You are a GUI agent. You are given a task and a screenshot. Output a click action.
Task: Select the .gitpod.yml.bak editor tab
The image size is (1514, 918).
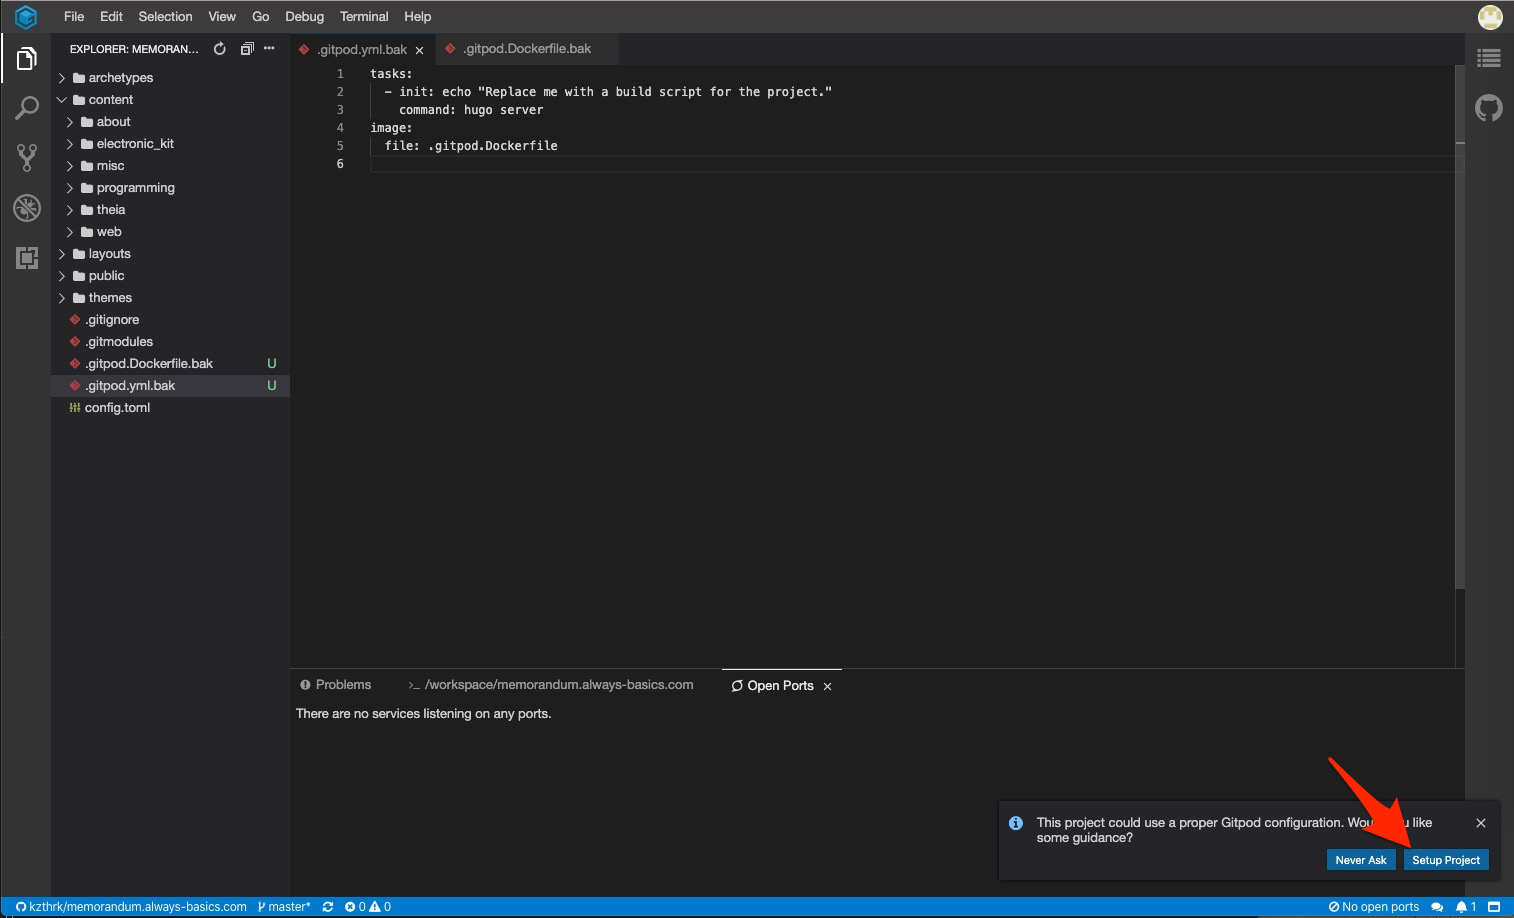pos(362,50)
